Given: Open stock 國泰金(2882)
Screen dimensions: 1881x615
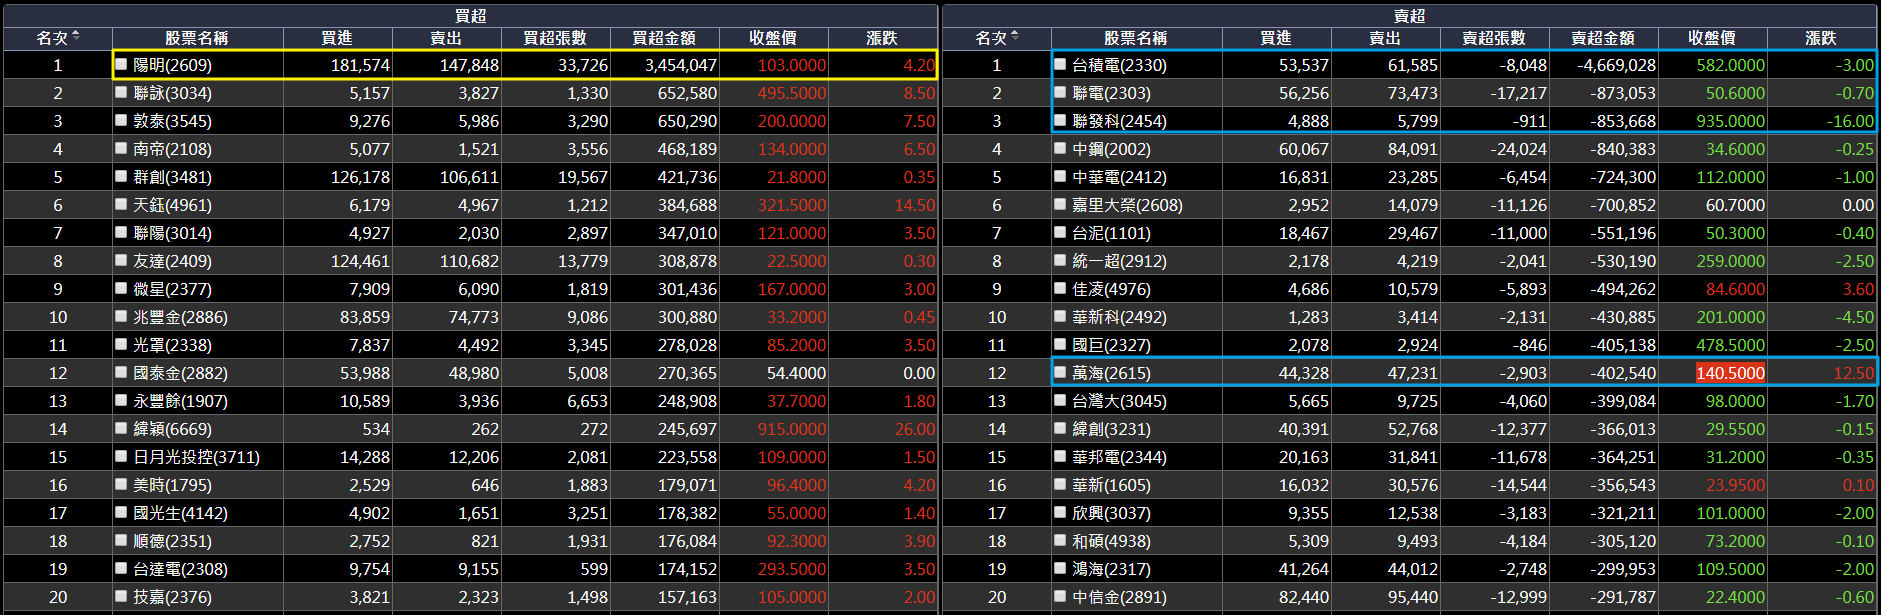Looking at the screenshot, I should click(180, 372).
